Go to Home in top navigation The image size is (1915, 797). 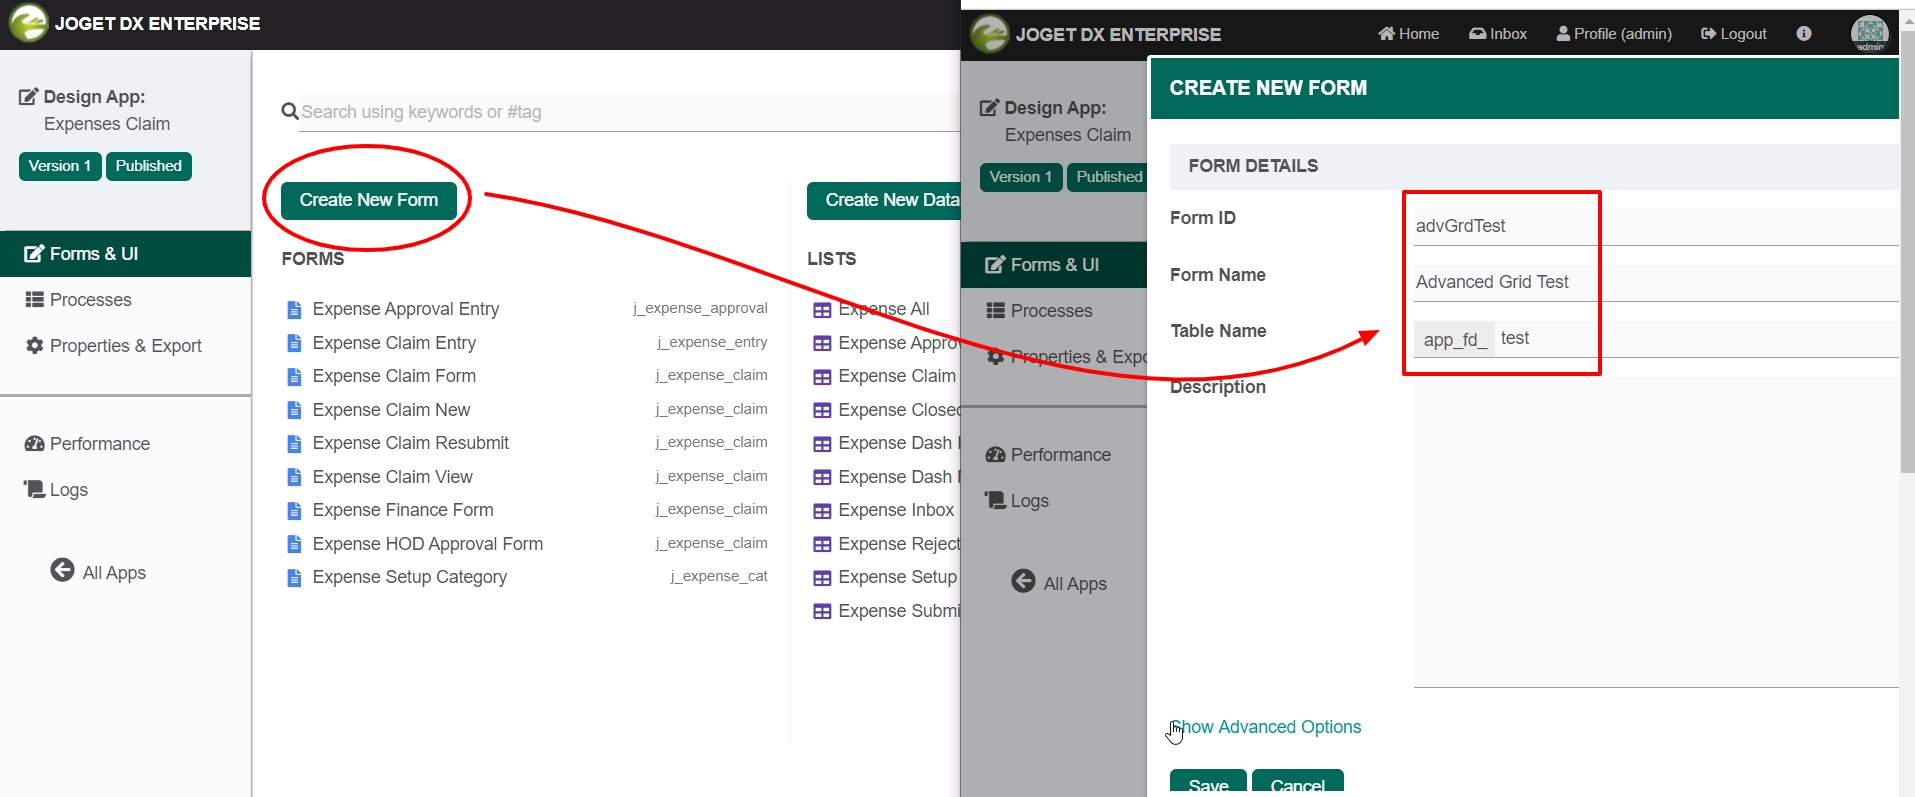point(1408,34)
